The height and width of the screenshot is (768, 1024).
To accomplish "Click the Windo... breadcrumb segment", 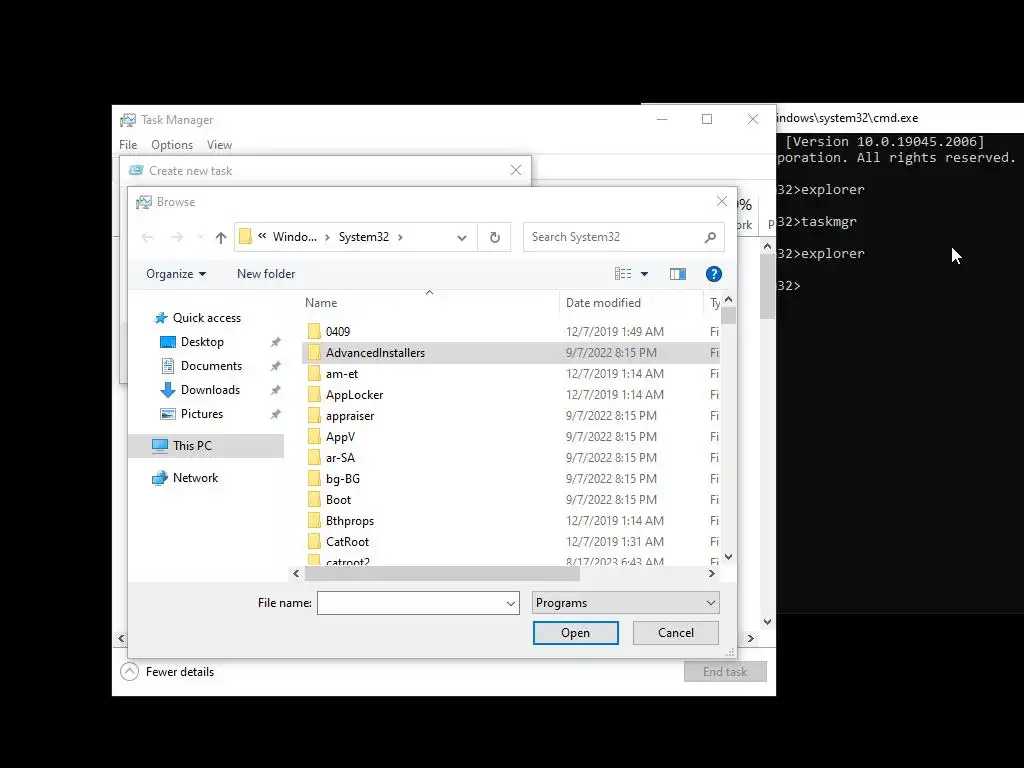I will 295,237.
